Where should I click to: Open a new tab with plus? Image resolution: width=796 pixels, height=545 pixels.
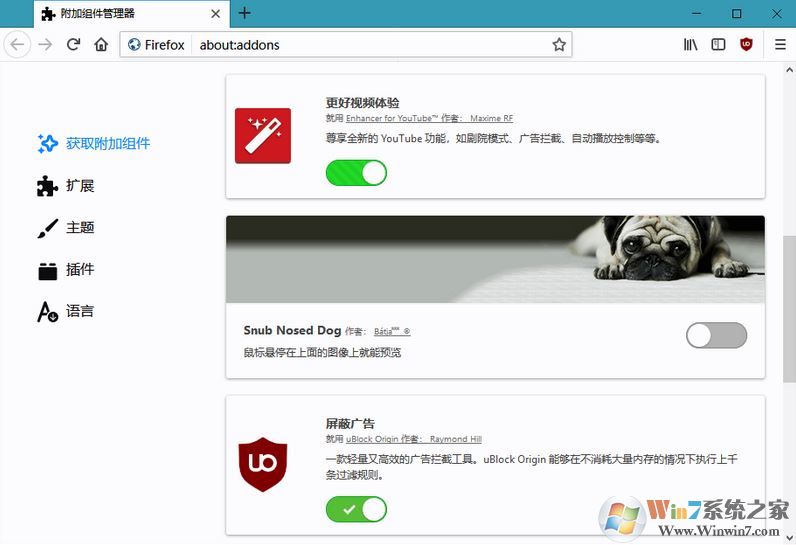tap(245, 13)
